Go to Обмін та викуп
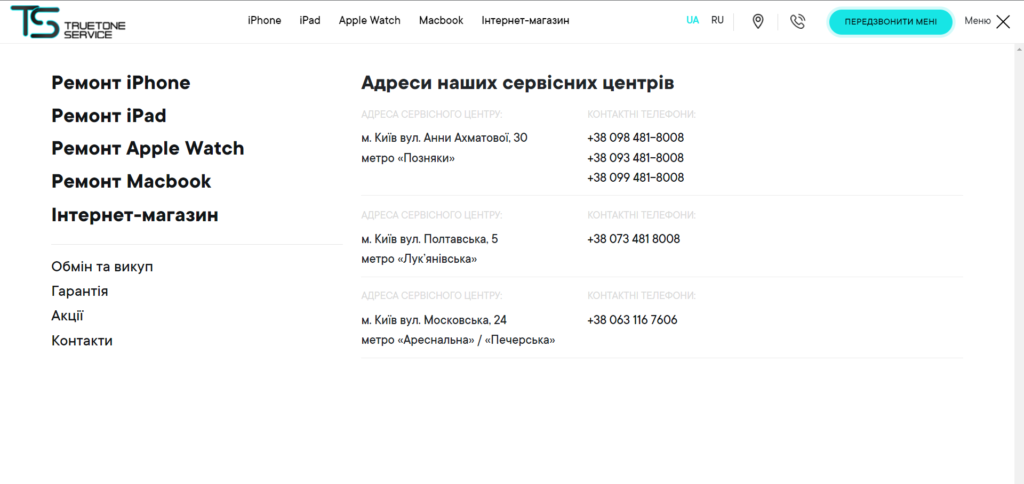The image size is (1024, 484). (x=103, y=266)
